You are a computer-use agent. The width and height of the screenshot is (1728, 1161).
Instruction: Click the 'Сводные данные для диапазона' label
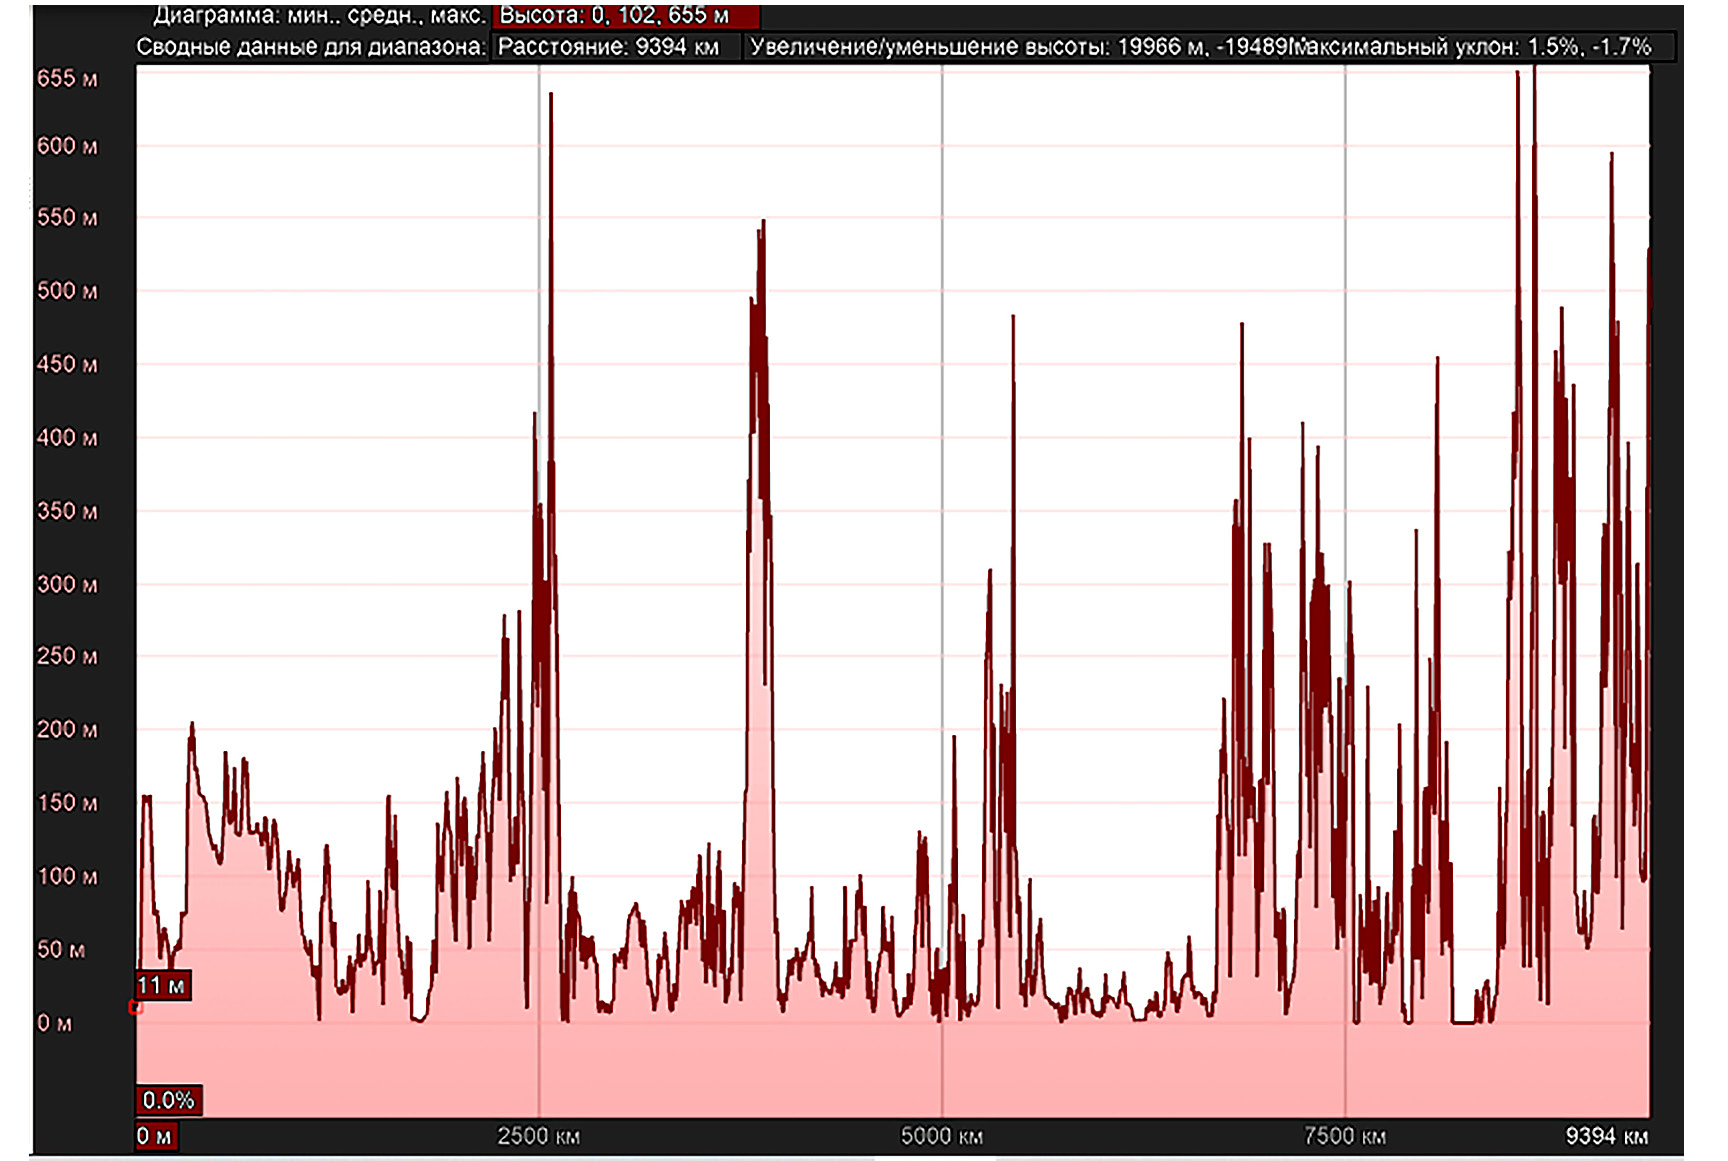point(310,47)
